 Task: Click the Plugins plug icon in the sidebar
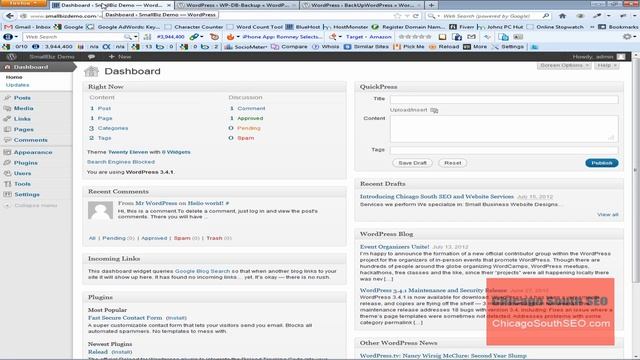point(7,163)
